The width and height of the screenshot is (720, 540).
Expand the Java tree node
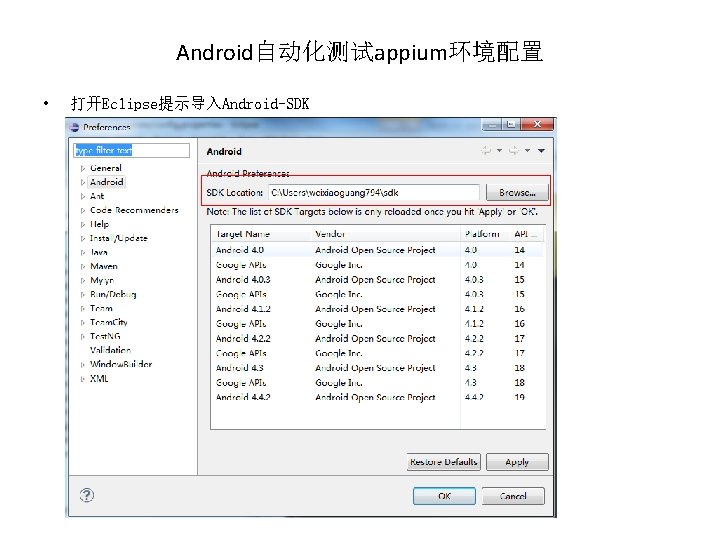83,253
